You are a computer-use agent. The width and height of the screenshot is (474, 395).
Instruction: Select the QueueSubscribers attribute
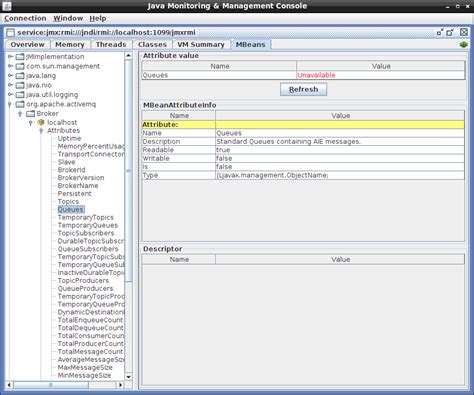[88, 249]
